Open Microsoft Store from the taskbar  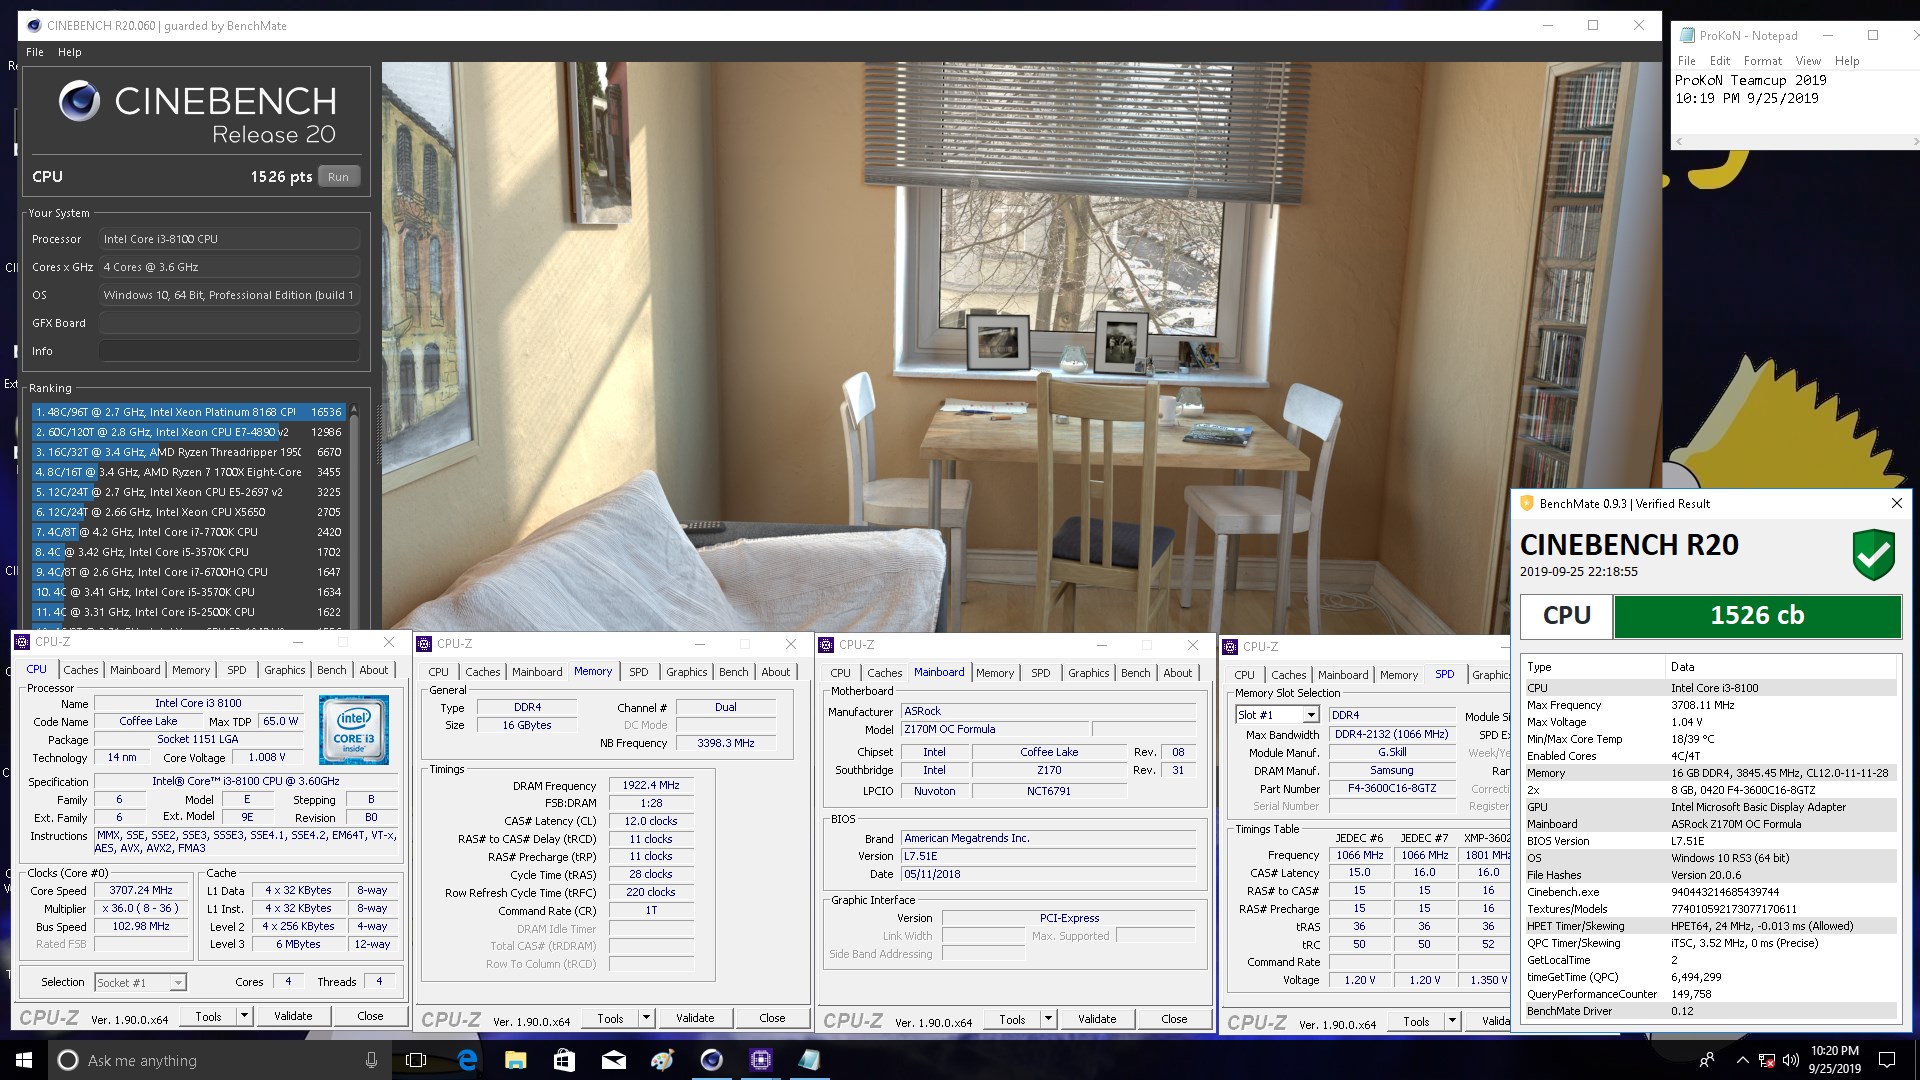click(x=564, y=1060)
